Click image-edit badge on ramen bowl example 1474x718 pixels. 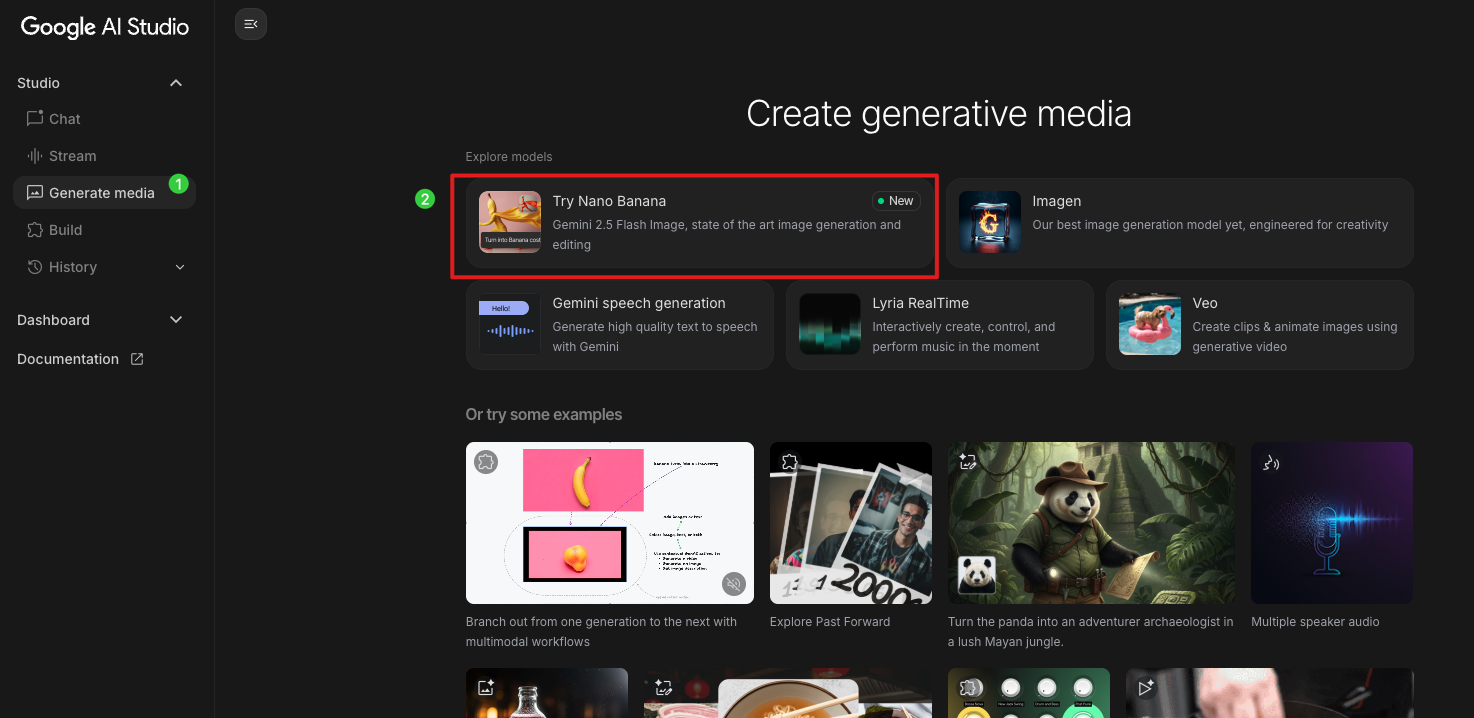(x=664, y=688)
